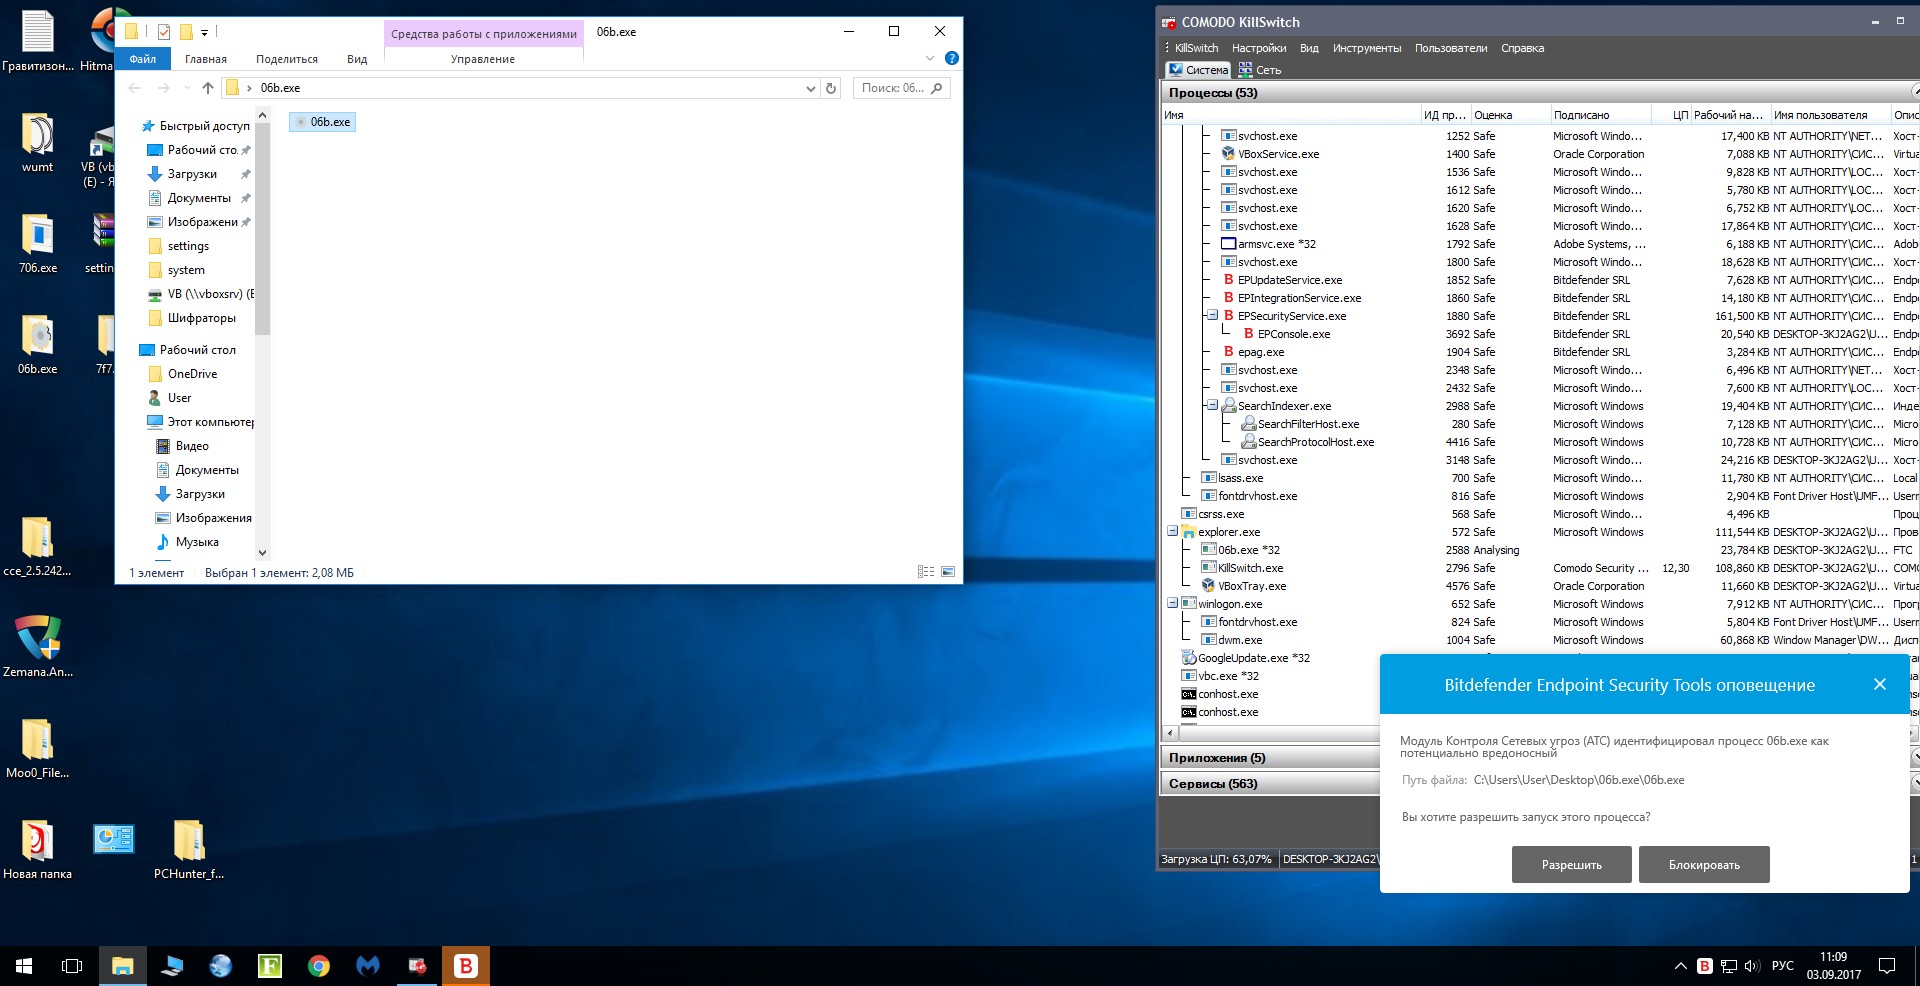Open Google Chrome from the taskbar
Image resolution: width=1920 pixels, height=986 pixels.
coord(319,966)
